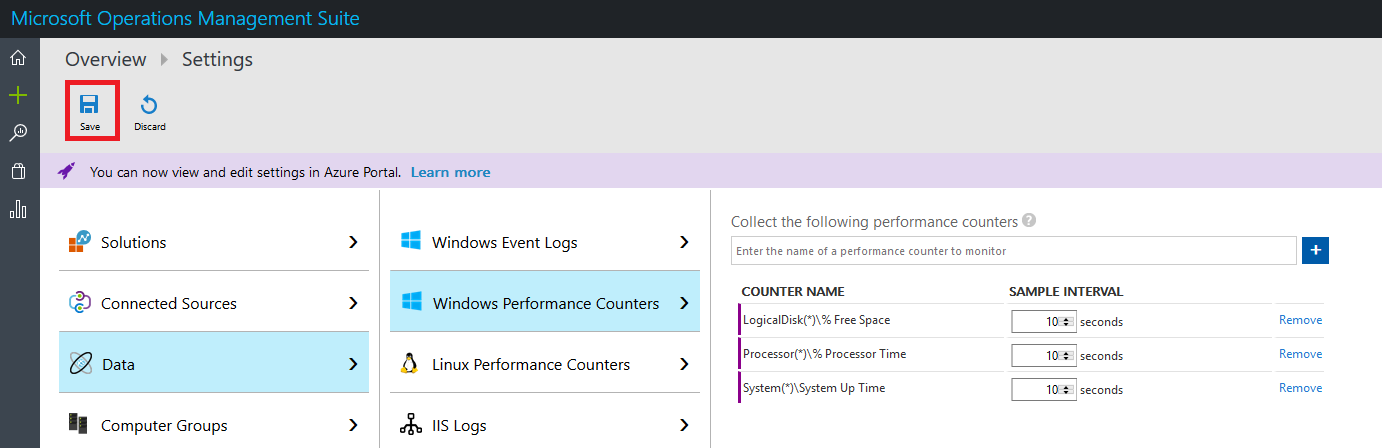Select Processor(*)\% Processor Time row text
The image size is (1382, 448).
click(x=825, y=354)
